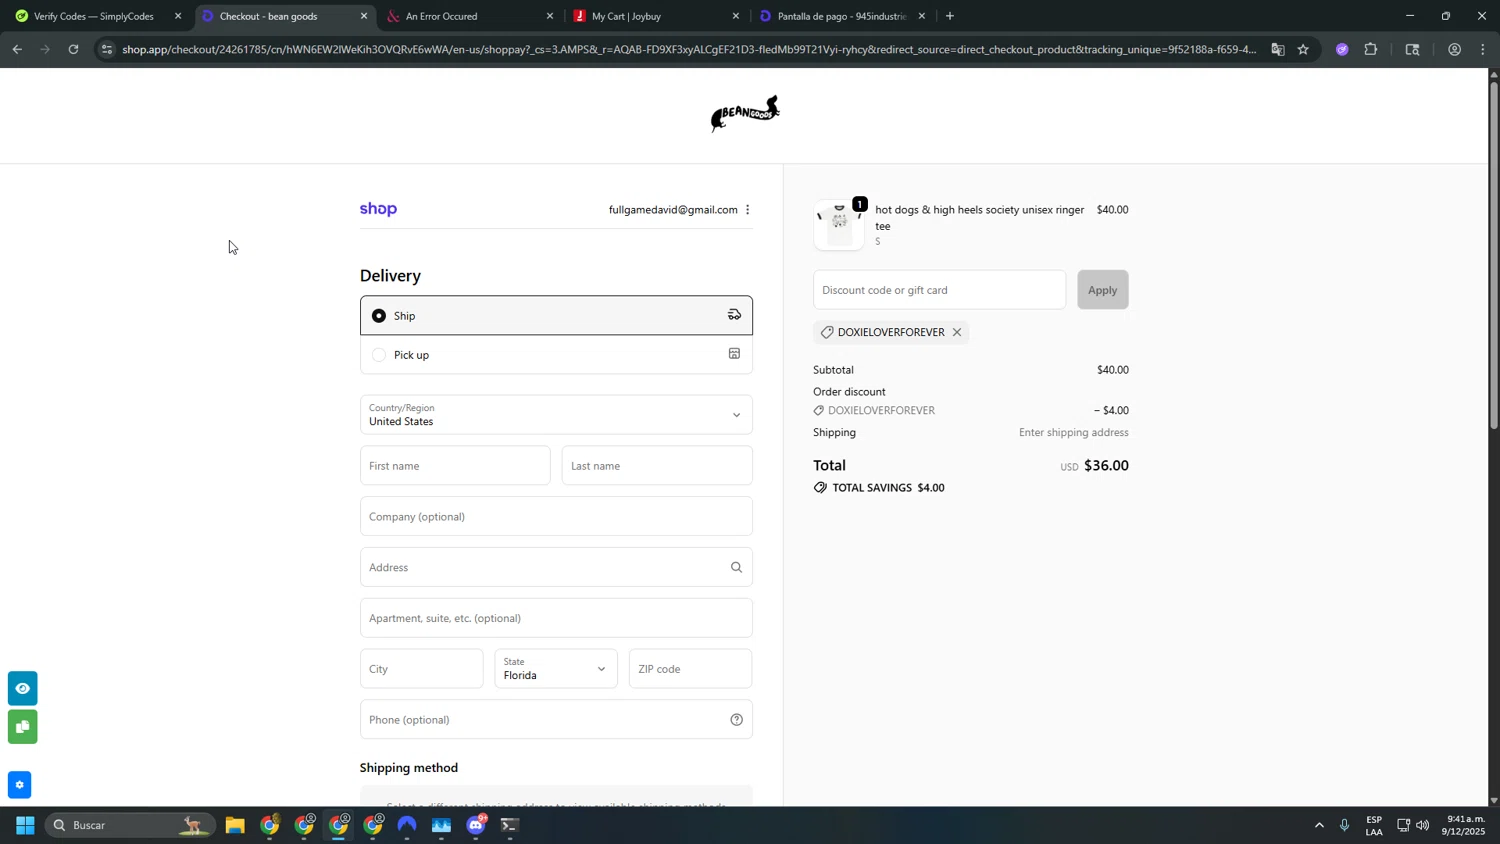Screen dimensions: 1500x844
Task: Open the account options three-dot menu
Action: coord(747,210)
